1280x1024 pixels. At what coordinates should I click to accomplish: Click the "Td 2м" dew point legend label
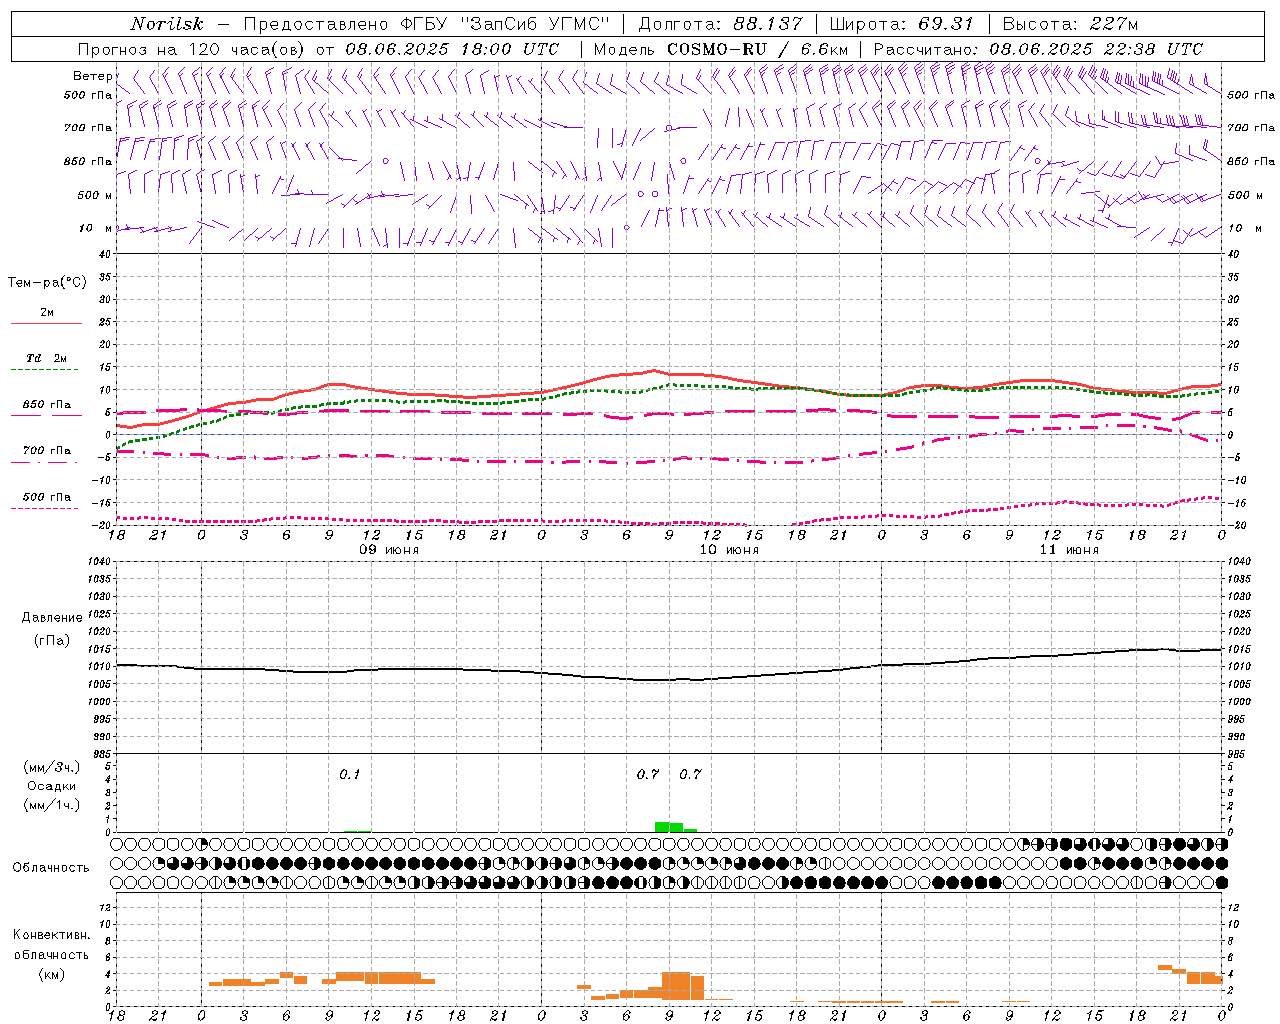pos(46,358)
